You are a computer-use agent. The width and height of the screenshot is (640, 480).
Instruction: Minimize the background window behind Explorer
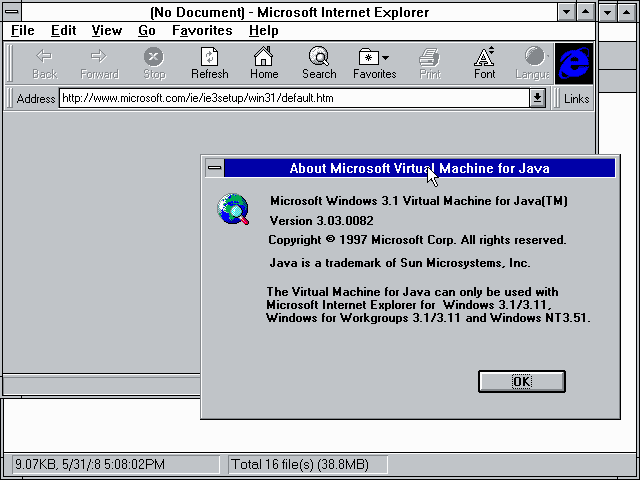click(x=607, y=12)
